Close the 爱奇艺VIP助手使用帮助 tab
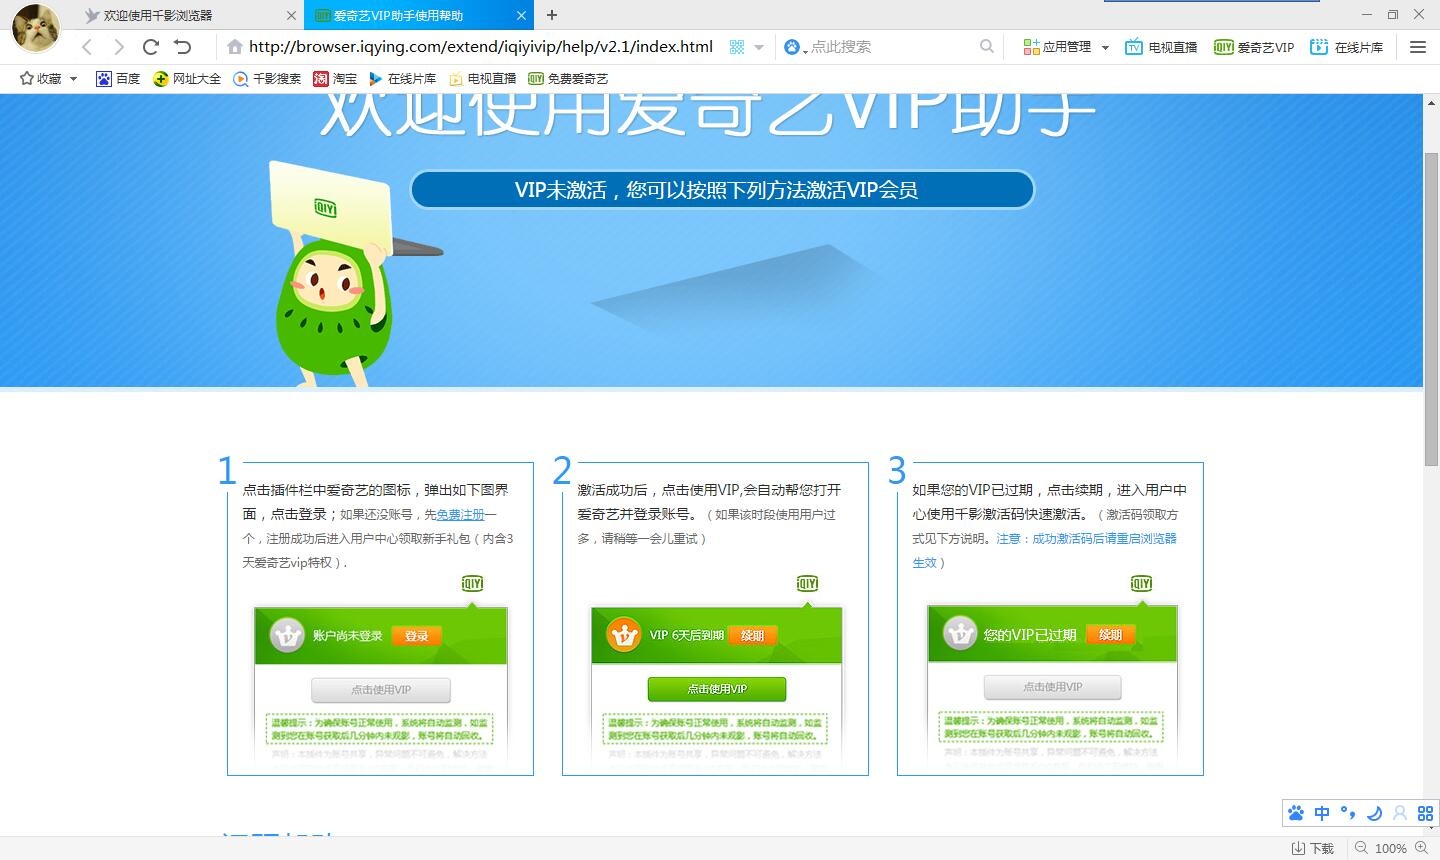1440x860 pixels. click(x=521, y=15)
